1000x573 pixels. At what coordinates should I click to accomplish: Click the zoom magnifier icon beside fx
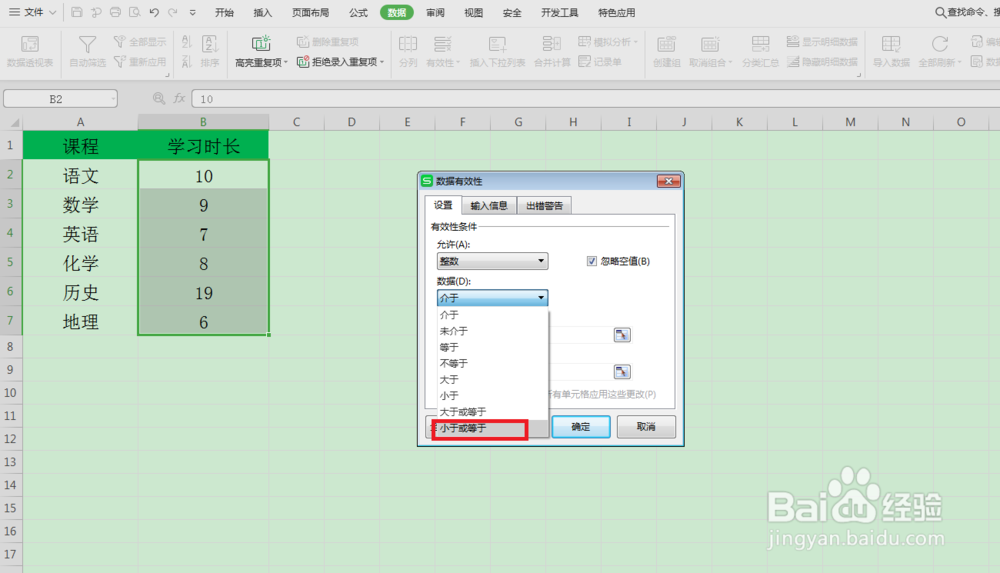(x=159, y=98)
